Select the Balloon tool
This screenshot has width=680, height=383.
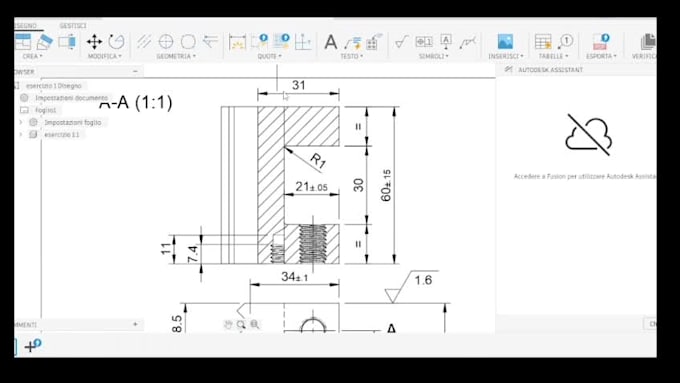coord(566,42)
